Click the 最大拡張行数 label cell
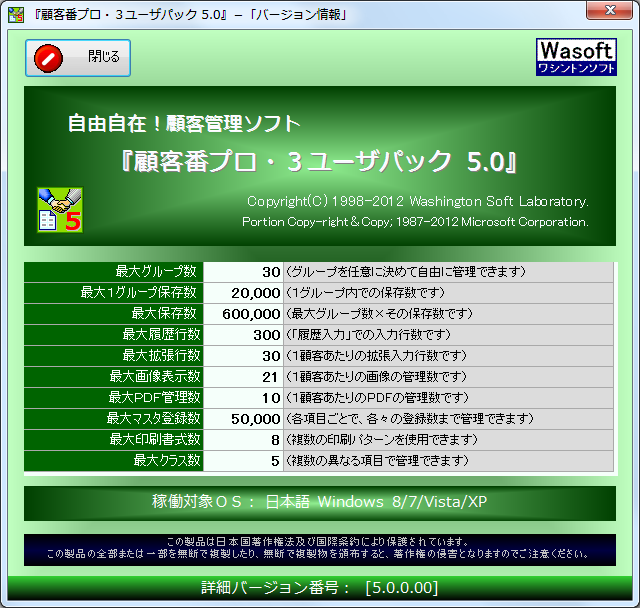This screenshot has height=608, width=640. pos(113,355)
